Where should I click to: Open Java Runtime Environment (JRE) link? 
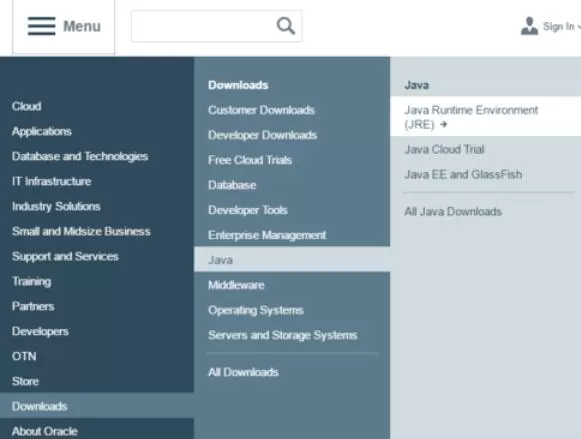coord(485,116)
